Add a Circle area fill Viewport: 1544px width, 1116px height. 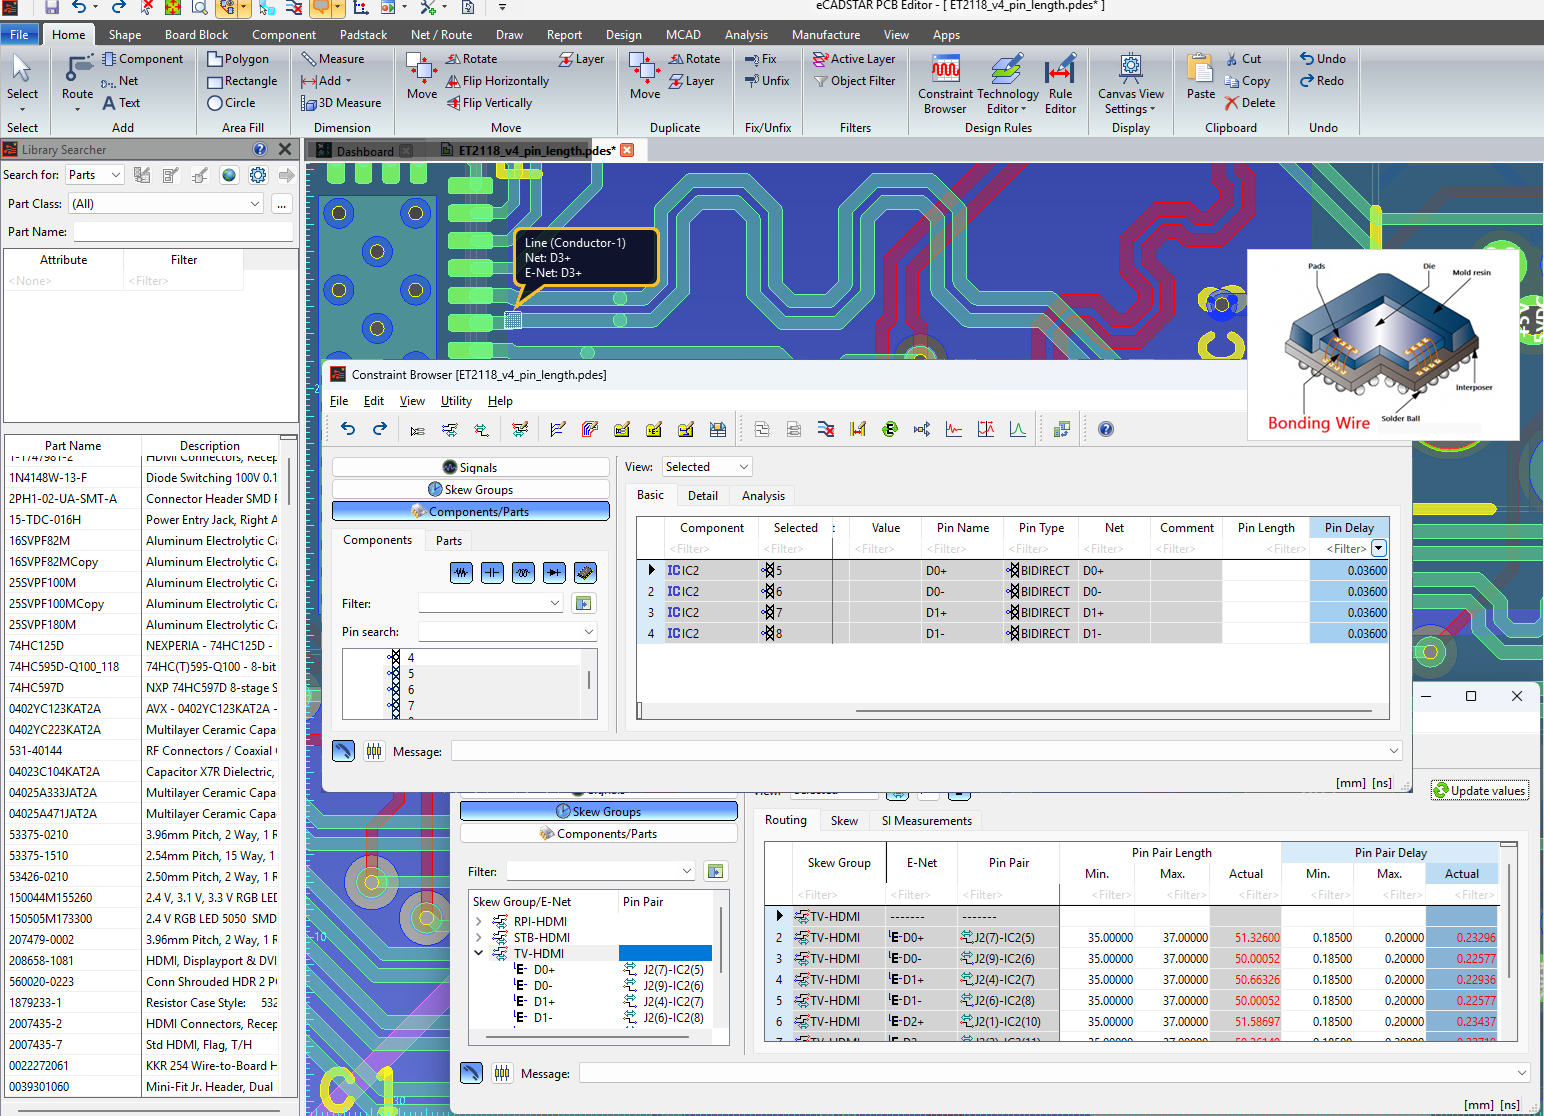(x=231, y=103)
